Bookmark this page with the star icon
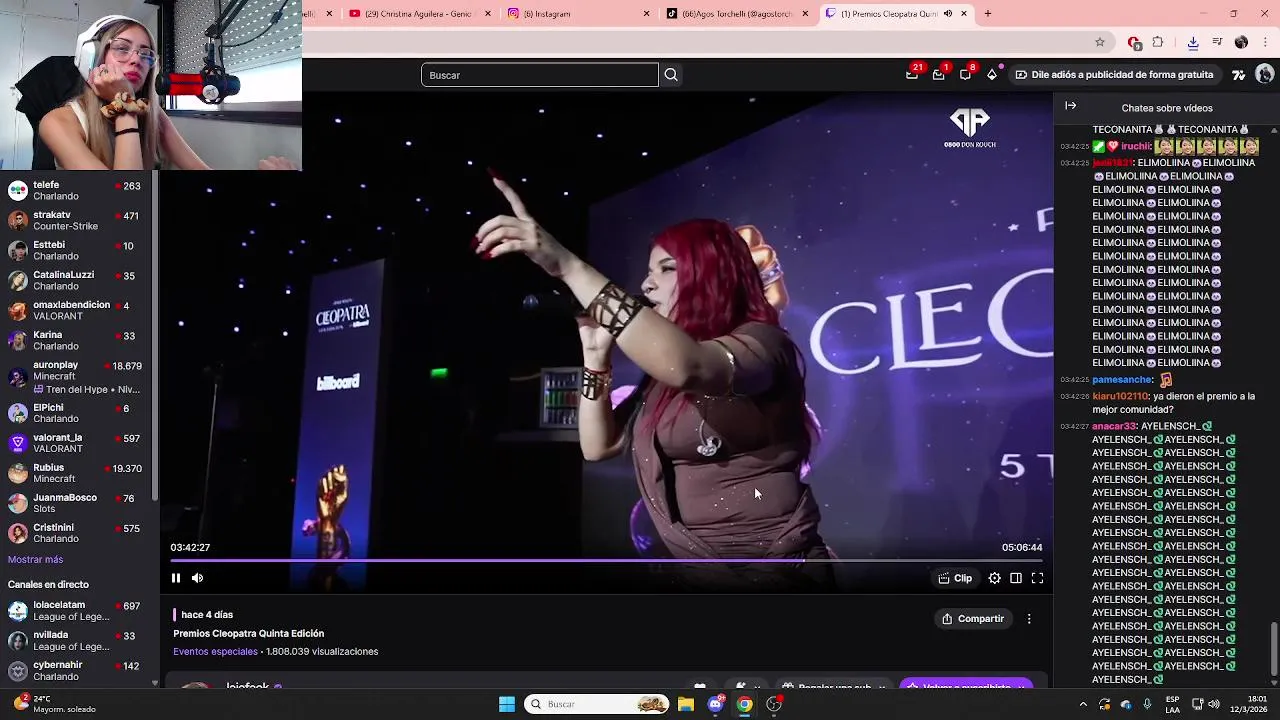The image size is (1280, 720). (1100, 42)
